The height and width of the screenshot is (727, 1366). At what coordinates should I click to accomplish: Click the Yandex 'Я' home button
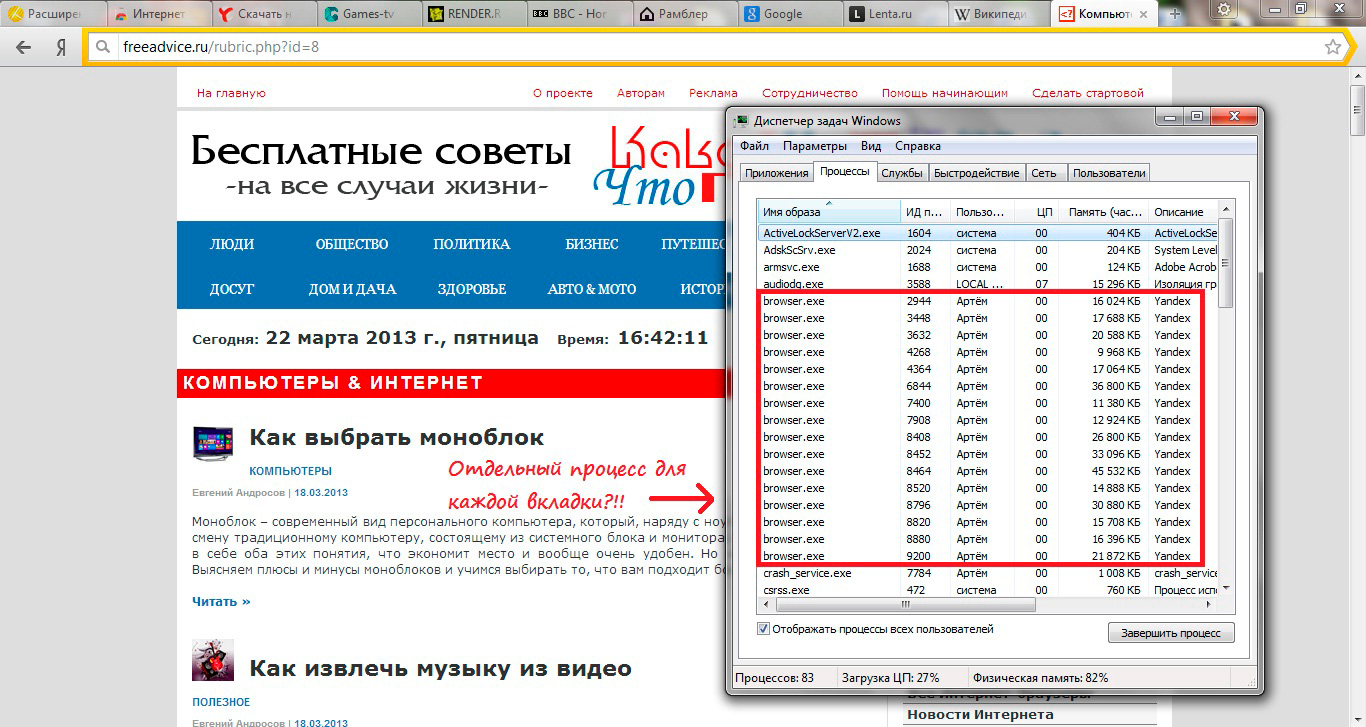click(61, 47)
